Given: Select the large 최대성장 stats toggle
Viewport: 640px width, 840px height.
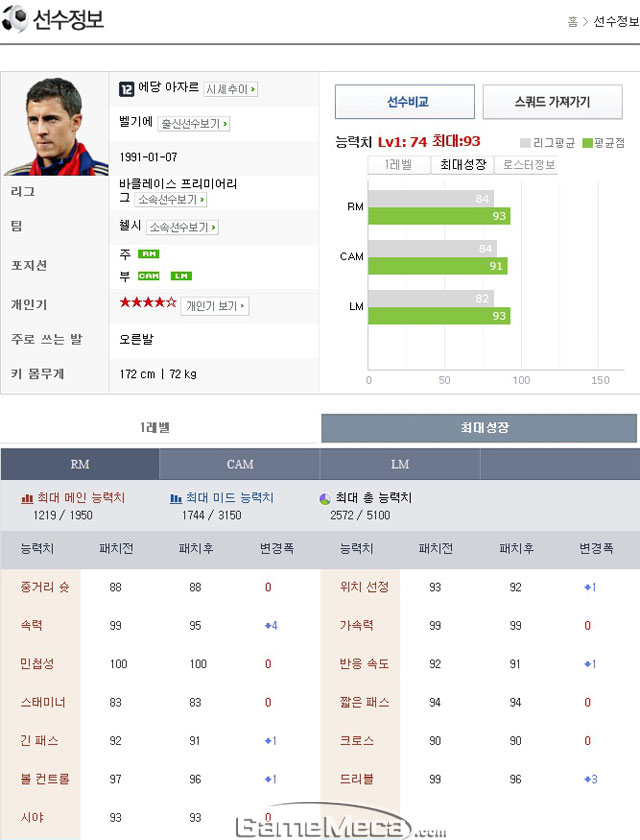Looking at the screenshot, I should (479, 428).
